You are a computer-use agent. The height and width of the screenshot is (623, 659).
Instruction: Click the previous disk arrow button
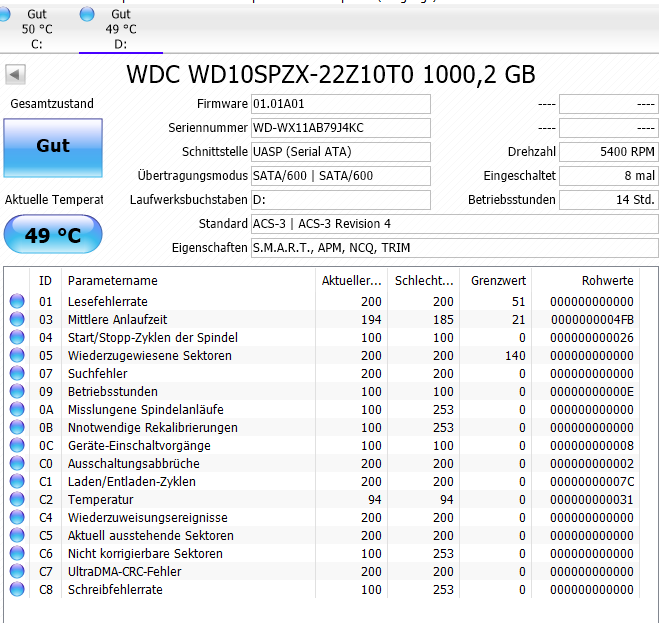point(15,75)
